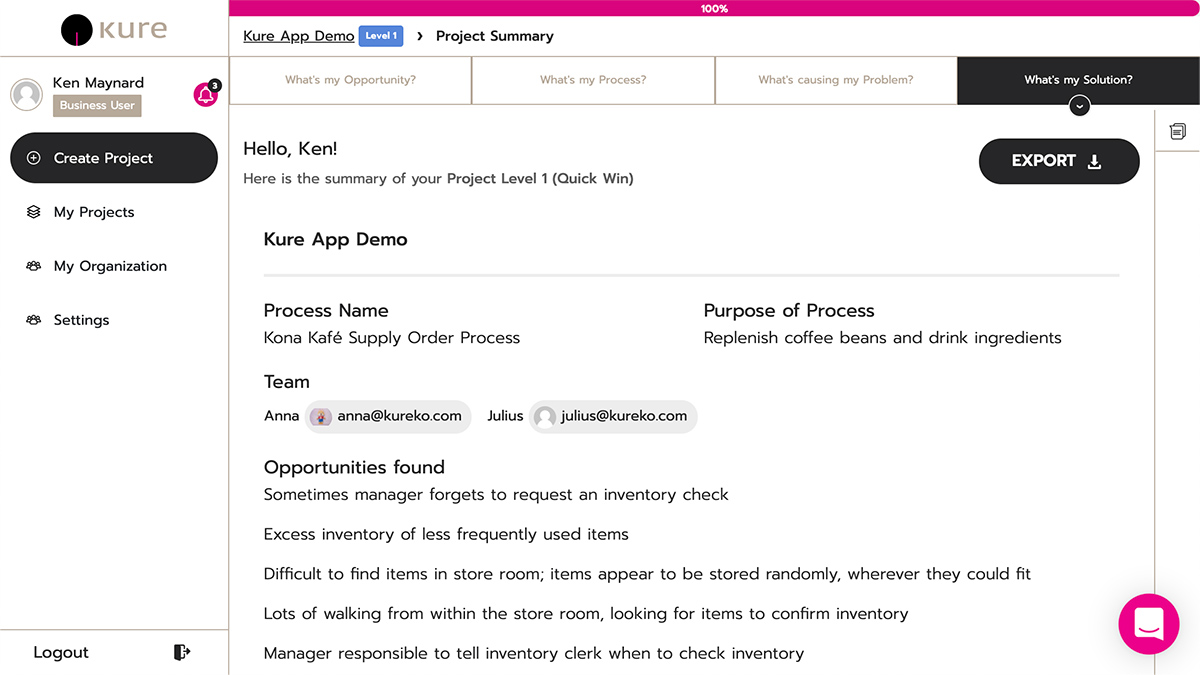The width and height of the screenshot is (1200, 675).
Task: Switch to What's my Process tab
Action: click(593, 80)
